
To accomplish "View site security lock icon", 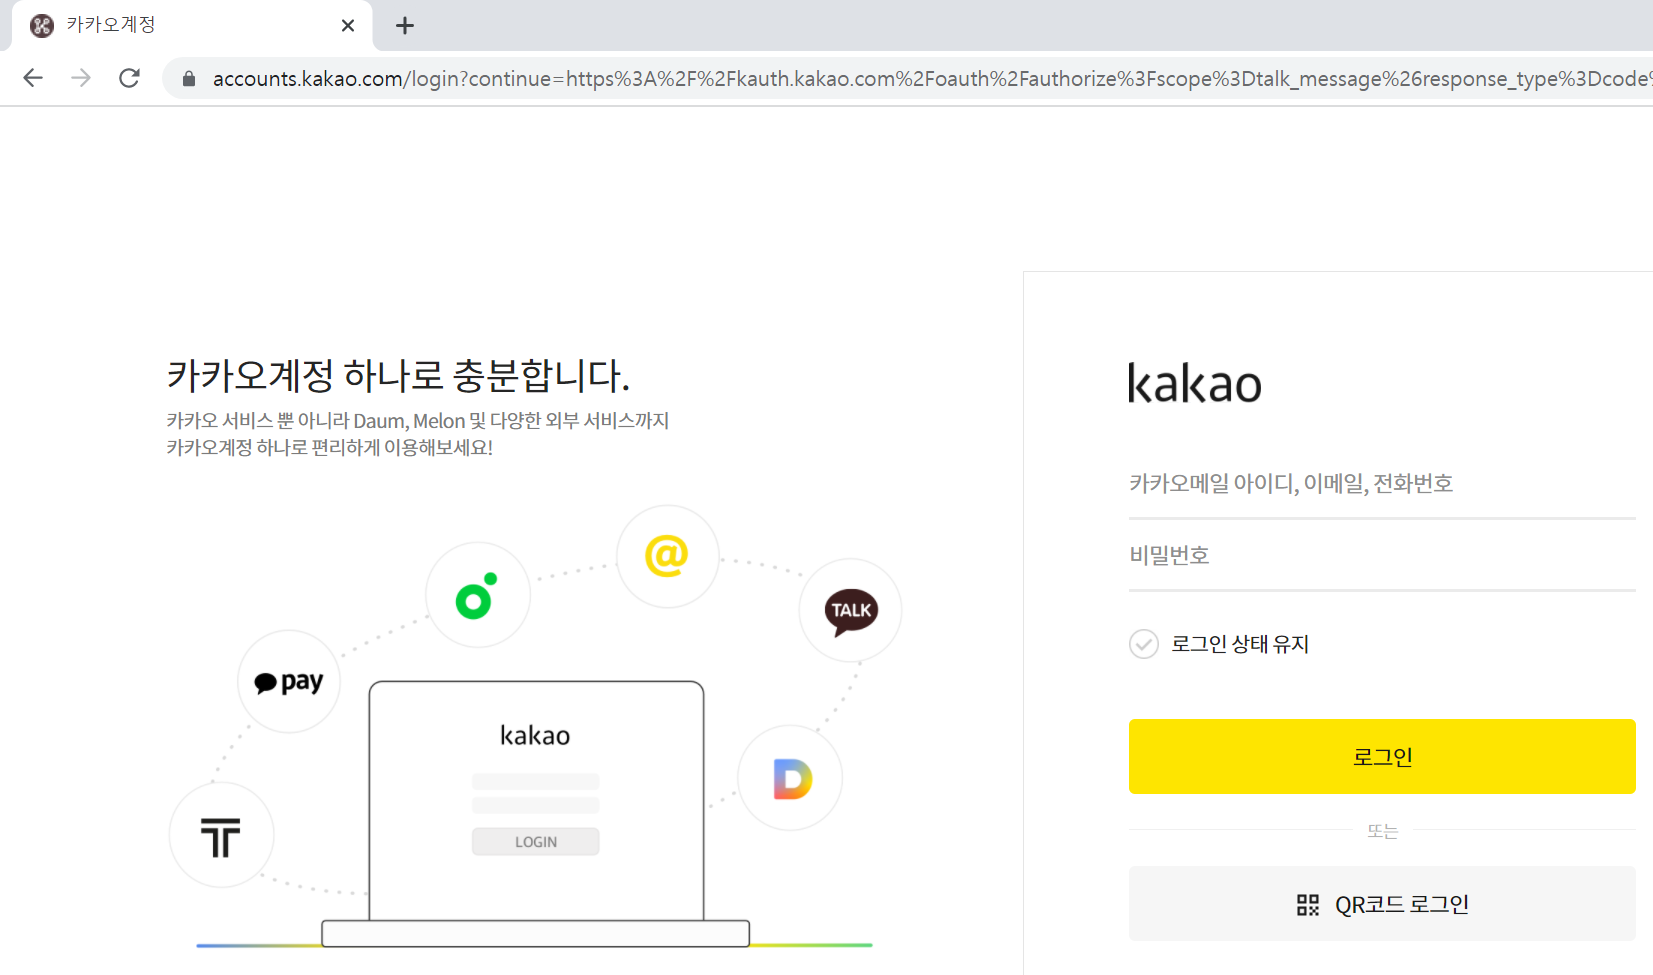I will 188,78.
